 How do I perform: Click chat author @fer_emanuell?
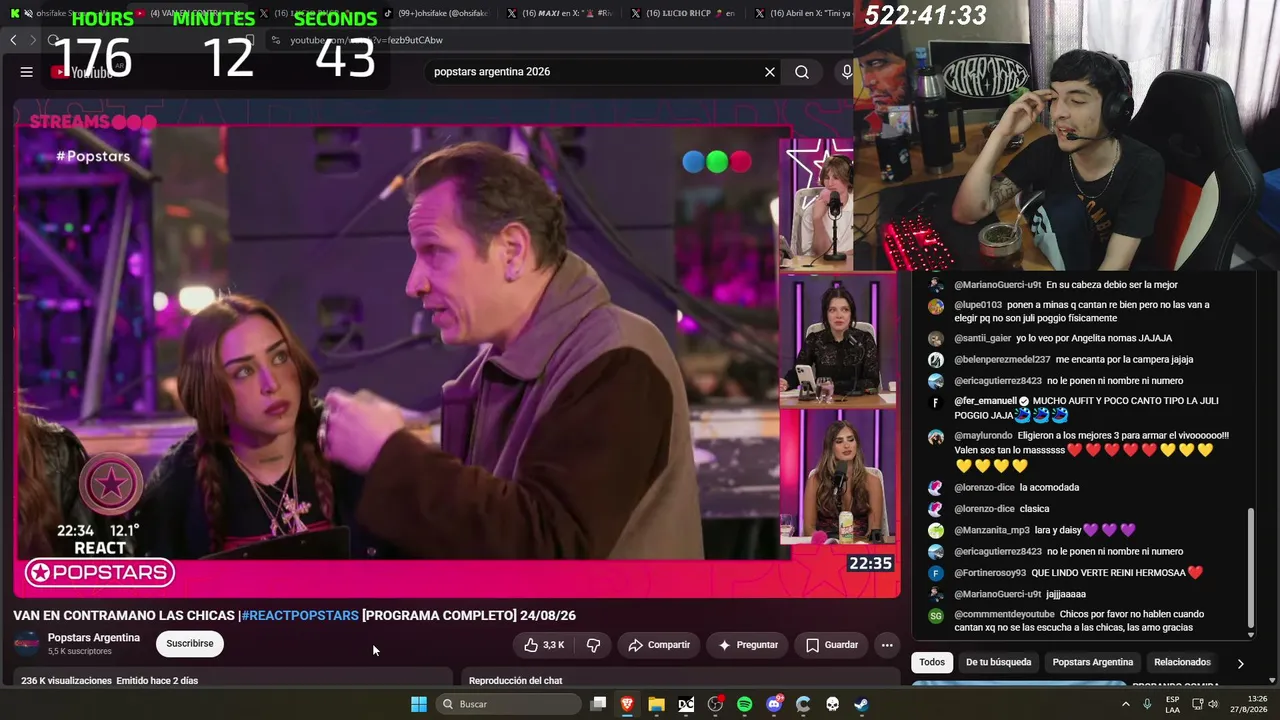tap(985, 401)
